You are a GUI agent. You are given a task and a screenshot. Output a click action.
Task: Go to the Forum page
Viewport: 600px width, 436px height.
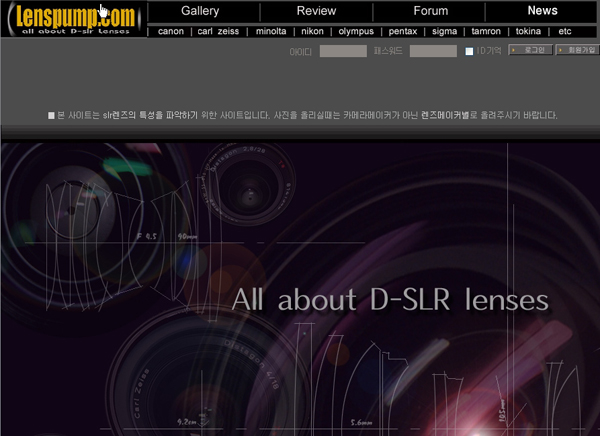pyautogui.click(x=430, y=11)
